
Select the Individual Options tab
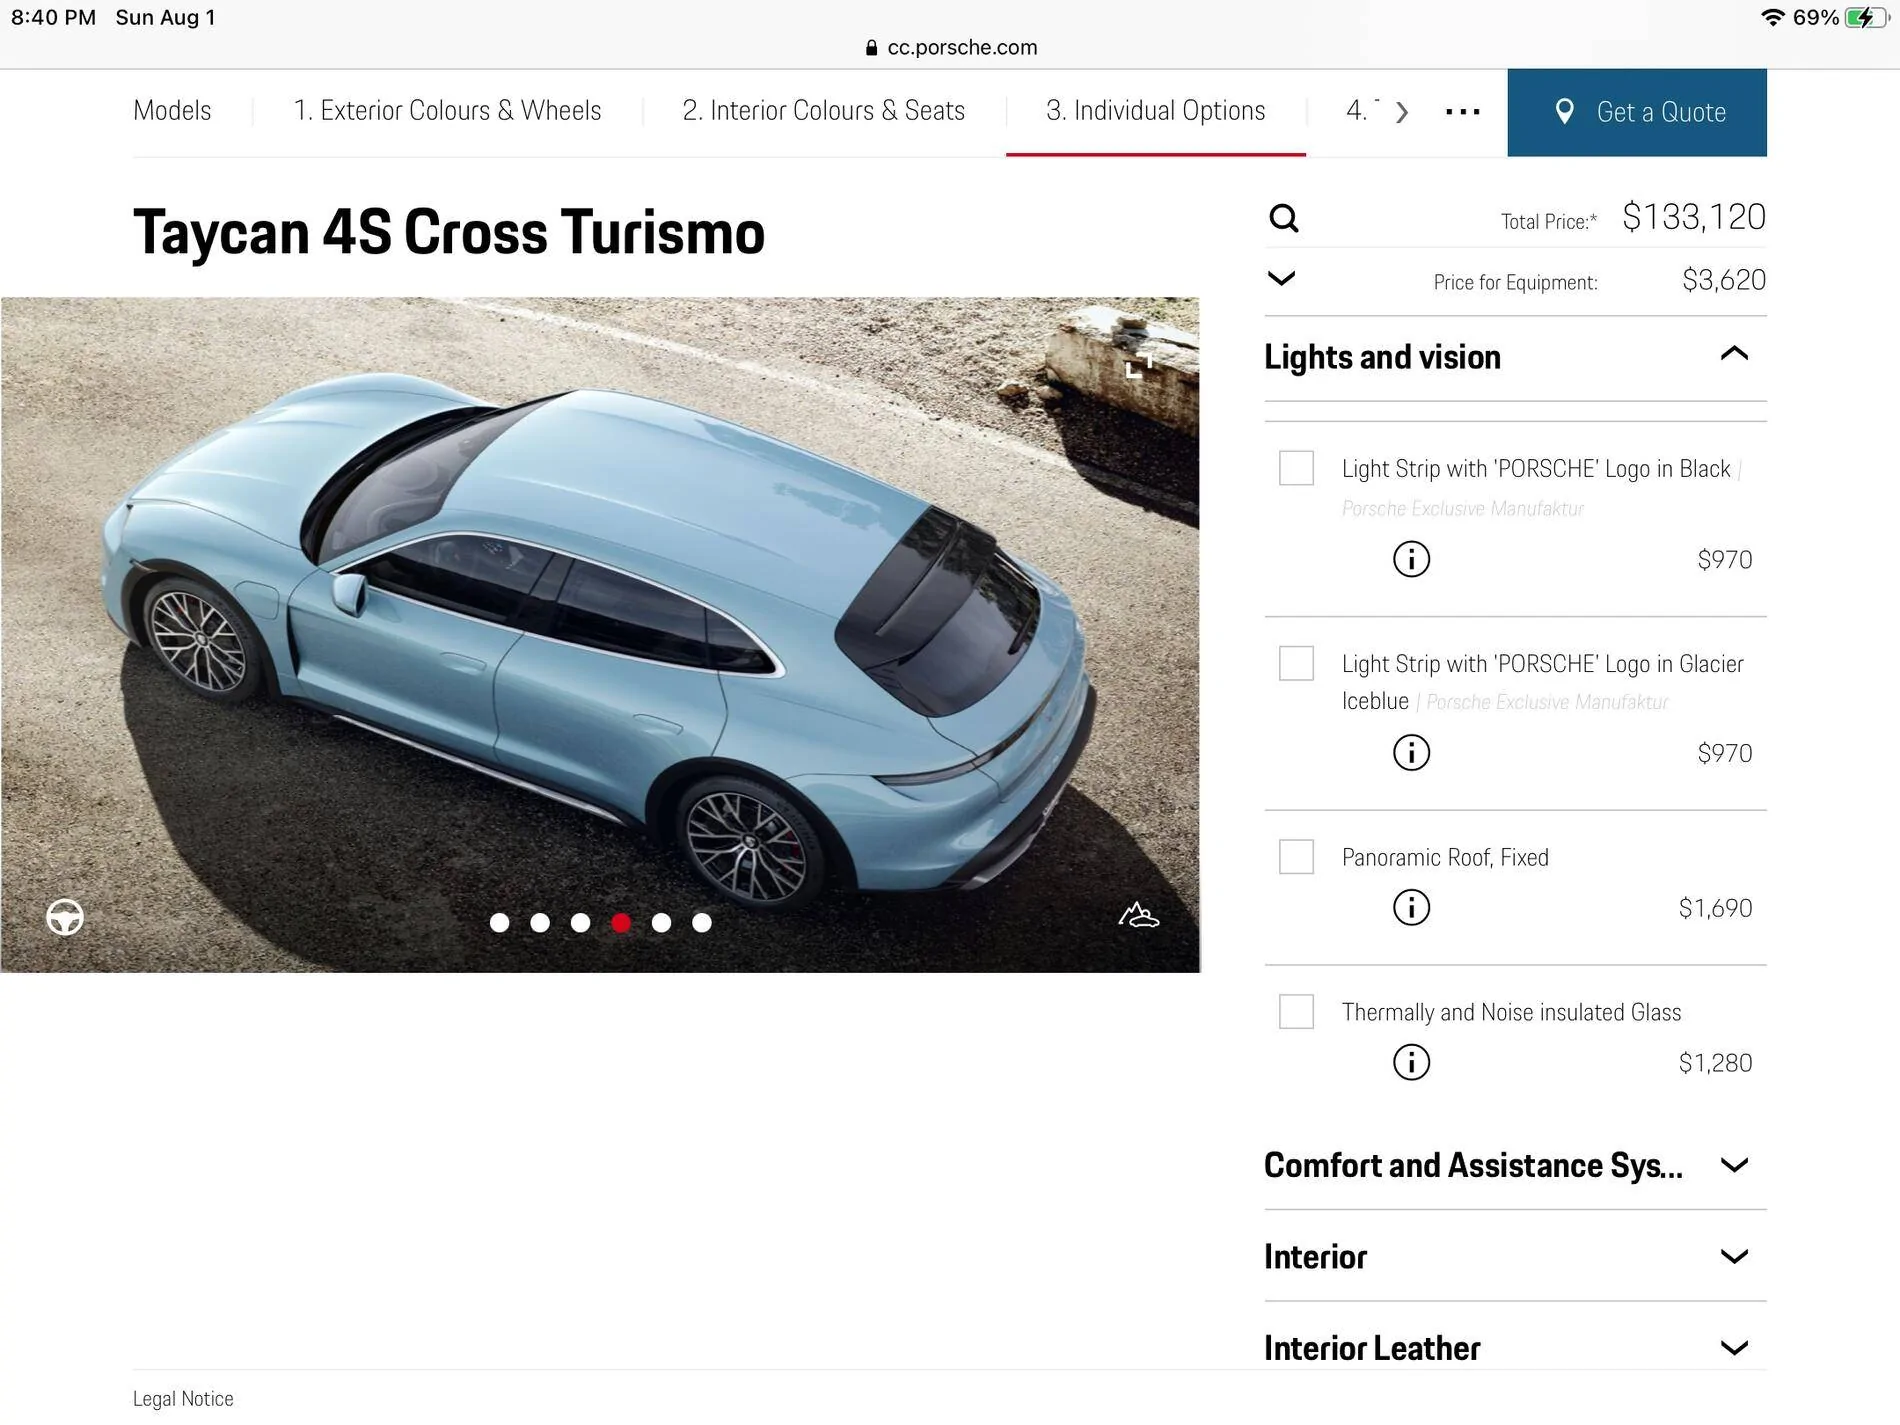(x=1155, y=110)
